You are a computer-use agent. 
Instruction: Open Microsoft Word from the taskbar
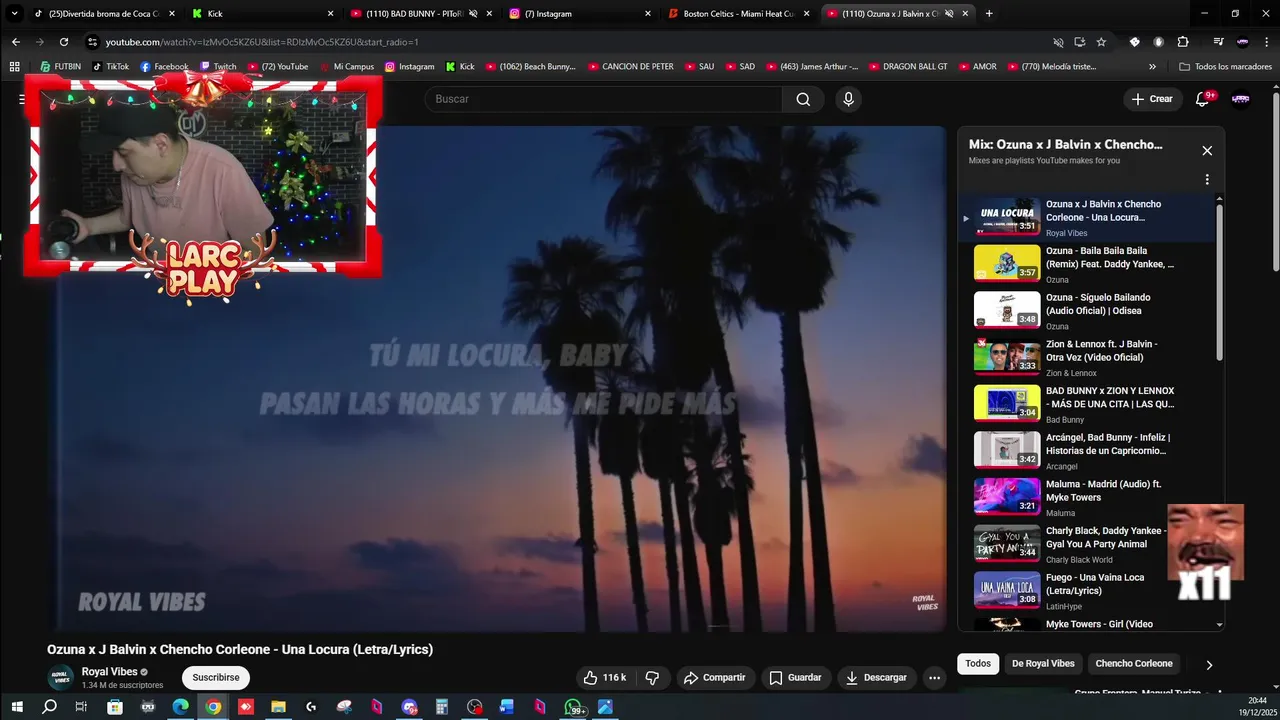coord(507,707)
